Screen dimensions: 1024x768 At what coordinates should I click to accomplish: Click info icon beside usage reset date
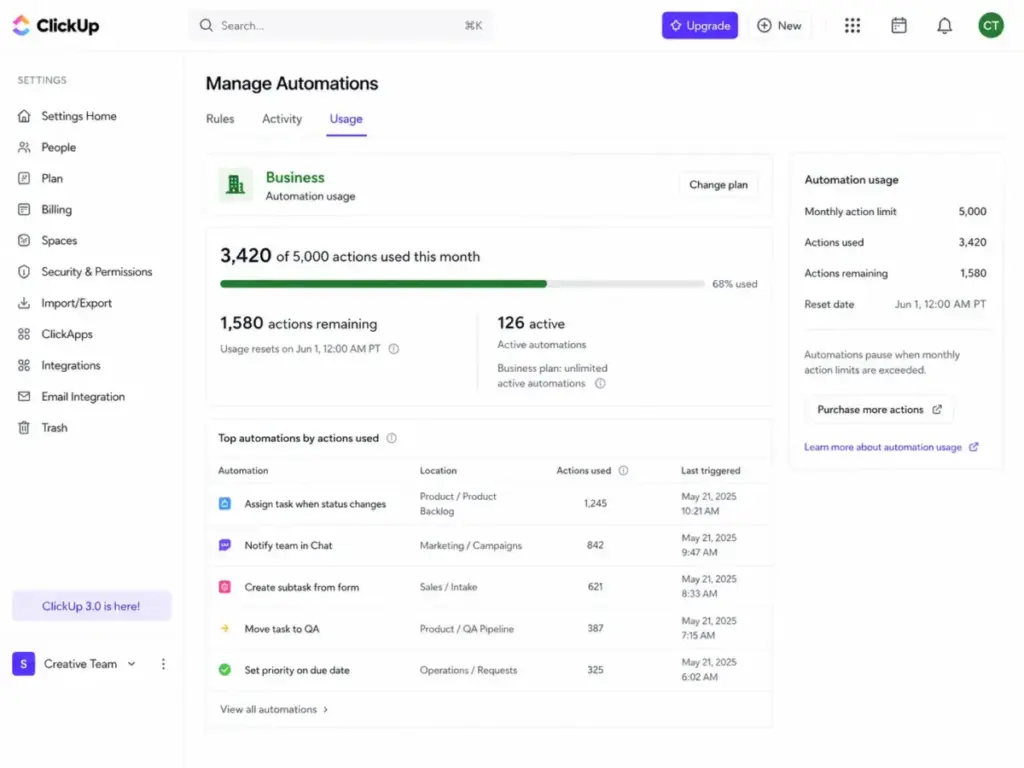click(394, 349)
